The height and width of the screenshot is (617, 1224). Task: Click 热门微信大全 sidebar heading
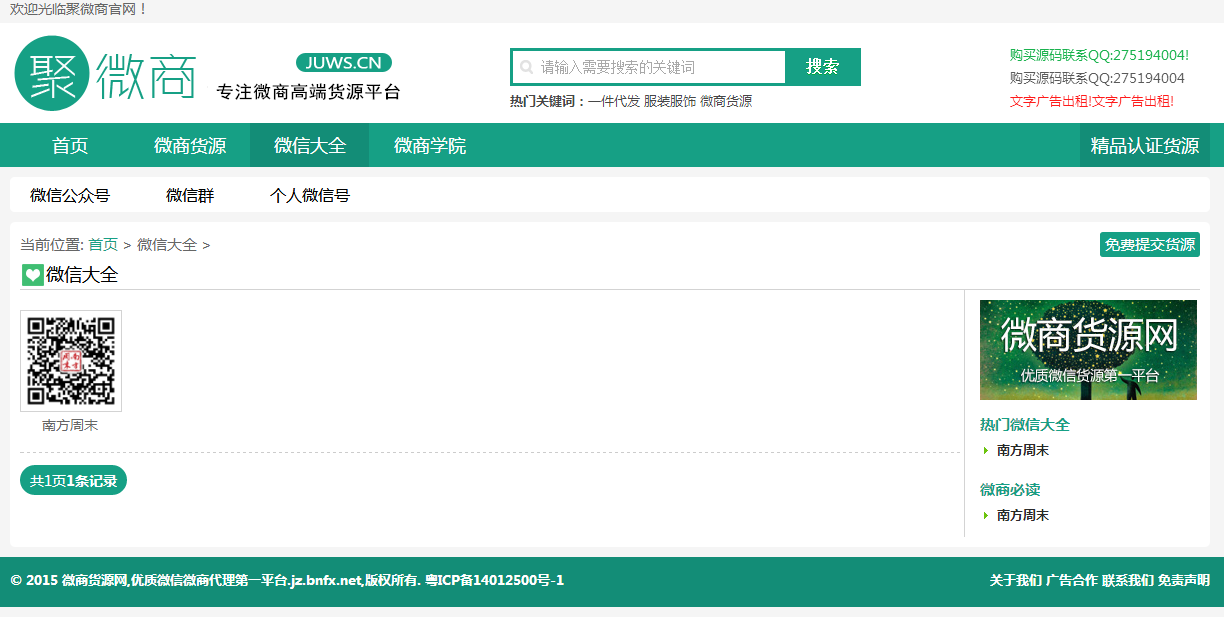(x=1025, y=425)
